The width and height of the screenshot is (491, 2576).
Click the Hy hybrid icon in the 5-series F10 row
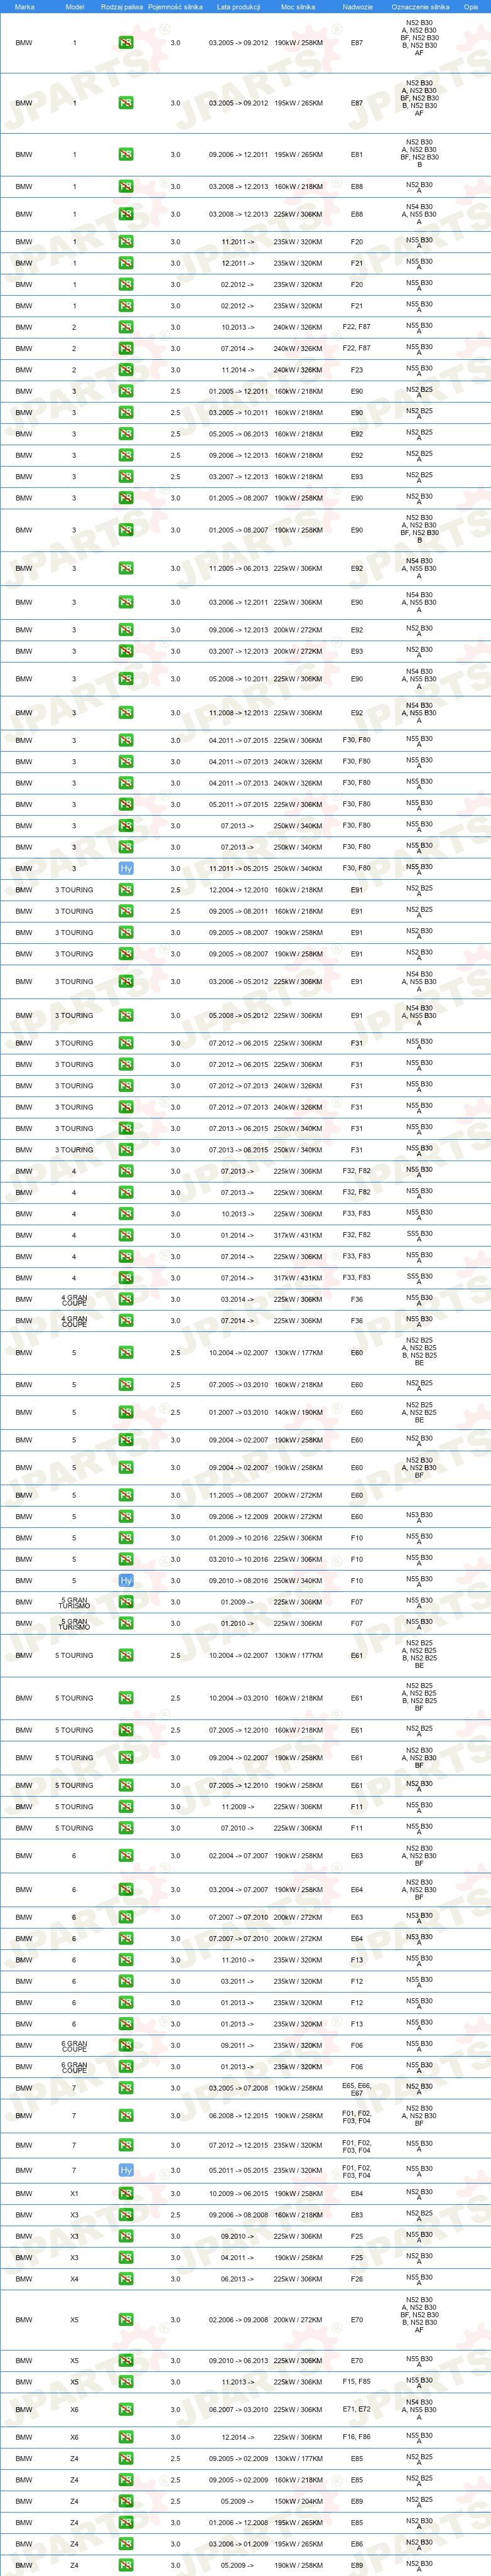pos(126,1580)
